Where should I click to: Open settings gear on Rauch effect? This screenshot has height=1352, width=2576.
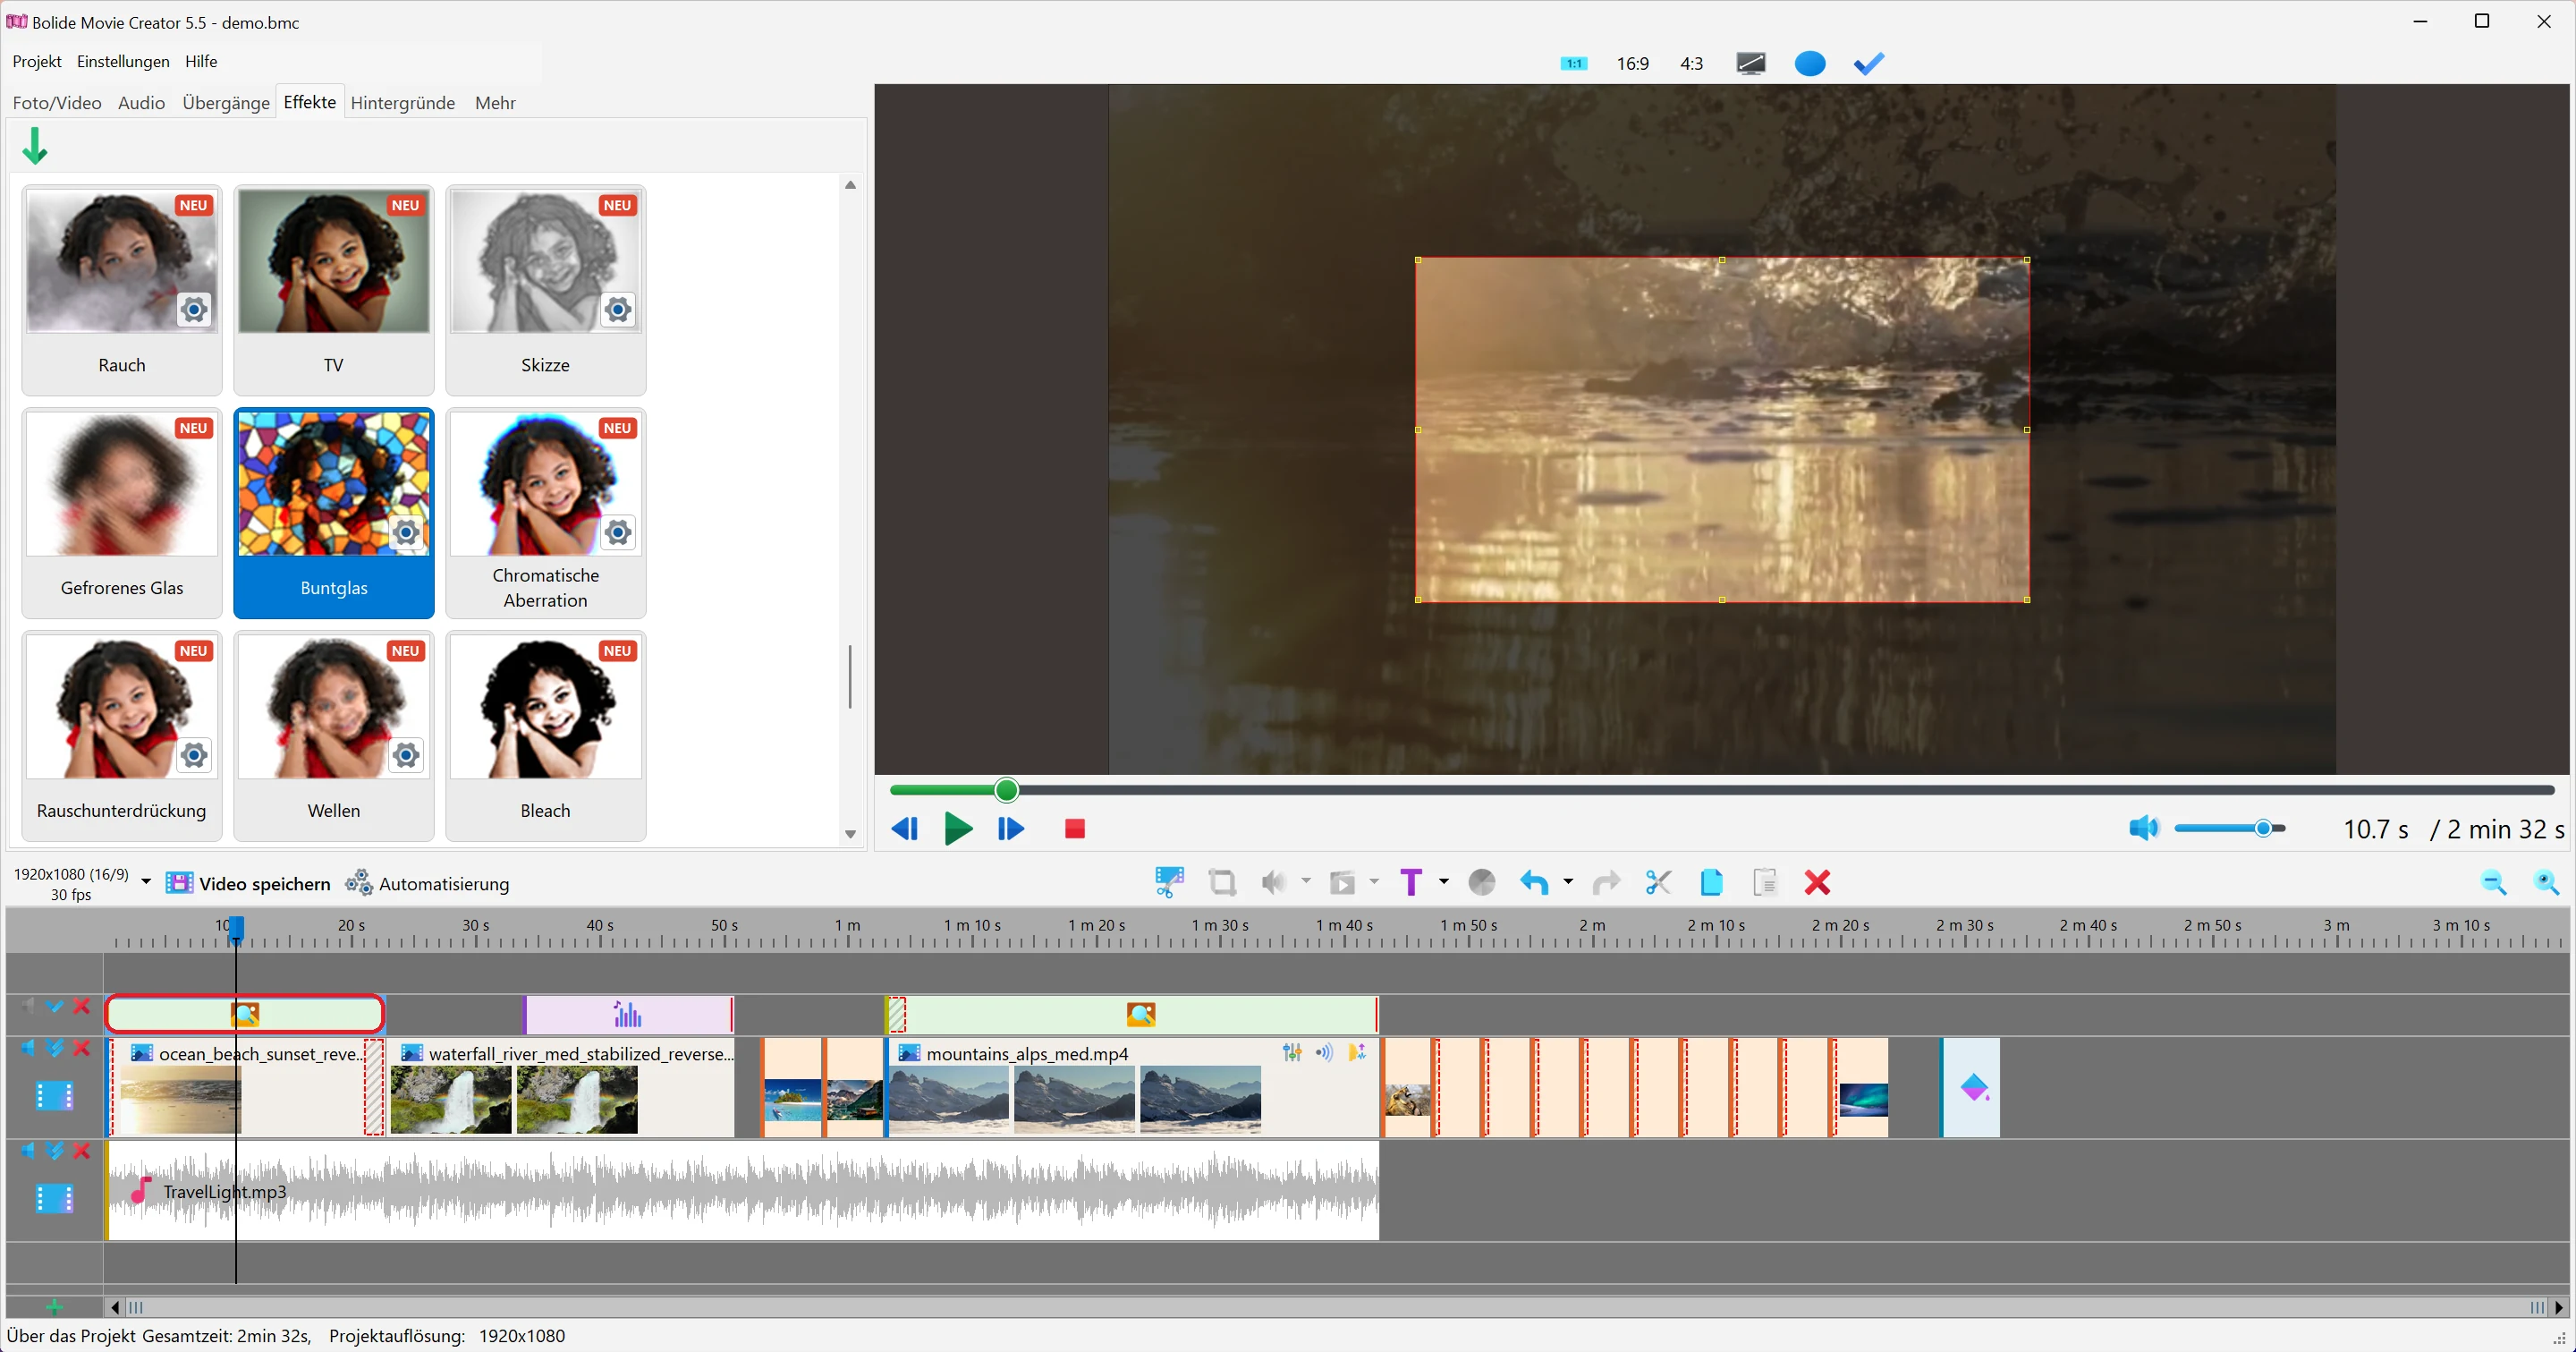(194, 310)
